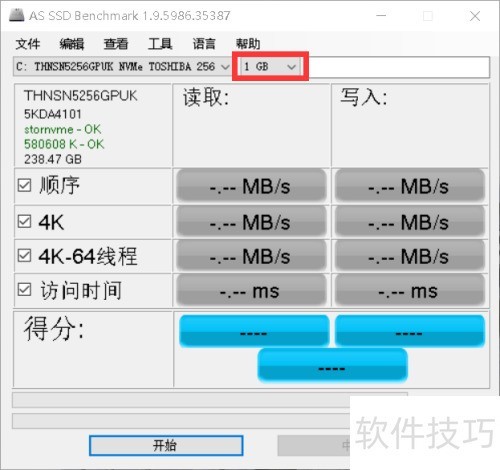The width and height of the screenshot is (500, 470).
Task: Open the 编辑 menu
Action: [72, 44]
